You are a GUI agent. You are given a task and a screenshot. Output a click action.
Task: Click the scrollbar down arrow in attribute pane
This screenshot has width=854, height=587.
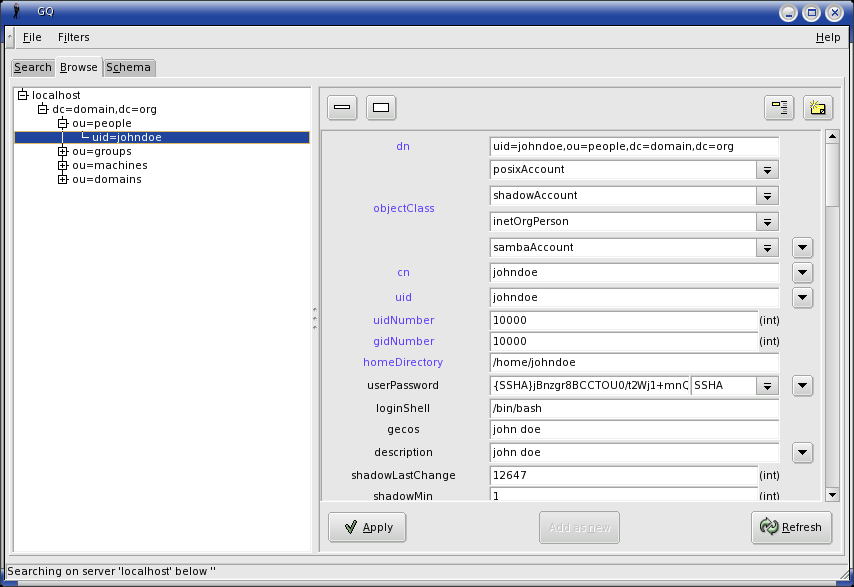click(832, 495)
